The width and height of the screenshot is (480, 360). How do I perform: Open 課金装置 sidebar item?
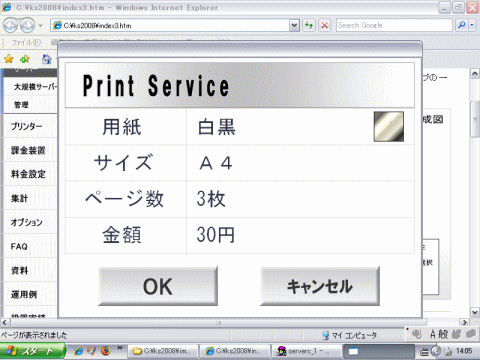30,150
